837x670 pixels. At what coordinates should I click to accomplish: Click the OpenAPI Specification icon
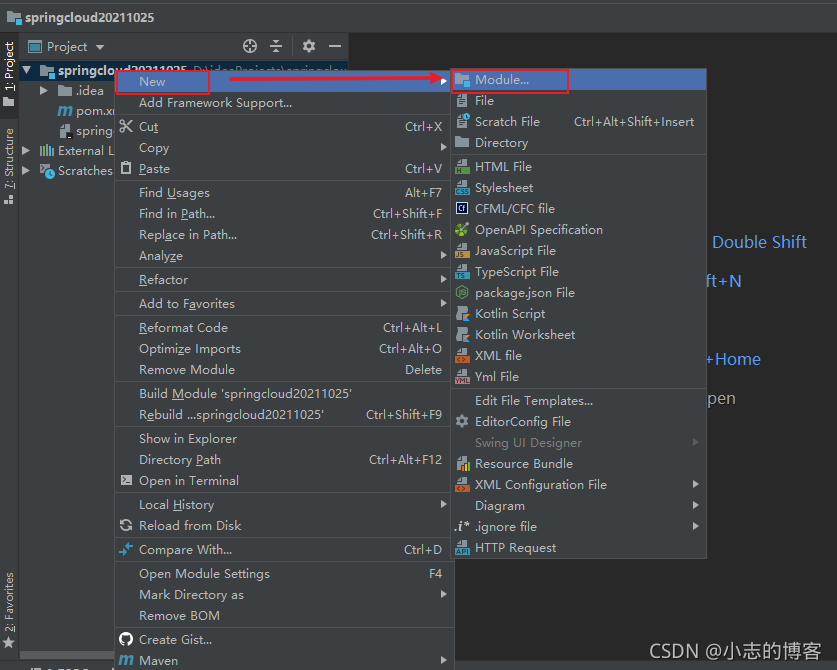[x=462, y=230]
